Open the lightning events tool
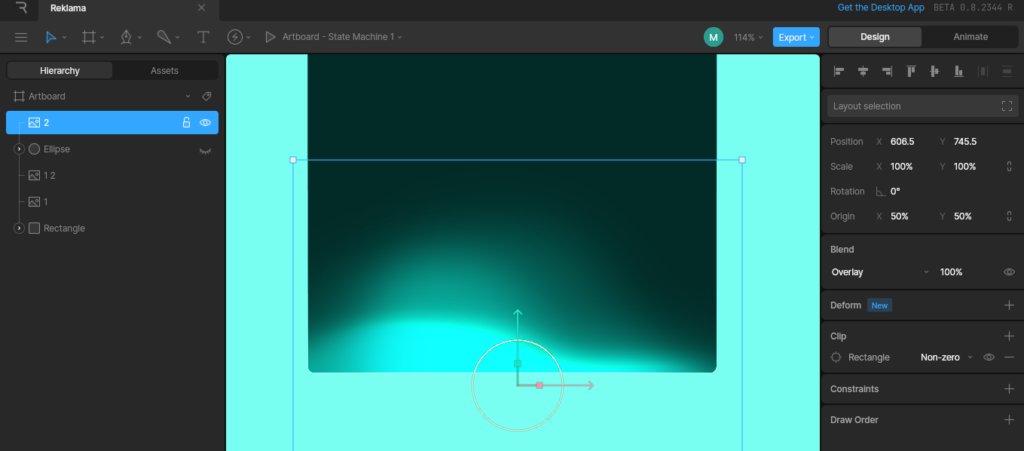This screenshot has width=1024, height=451. pyautogui.click(x=235, y=37)
